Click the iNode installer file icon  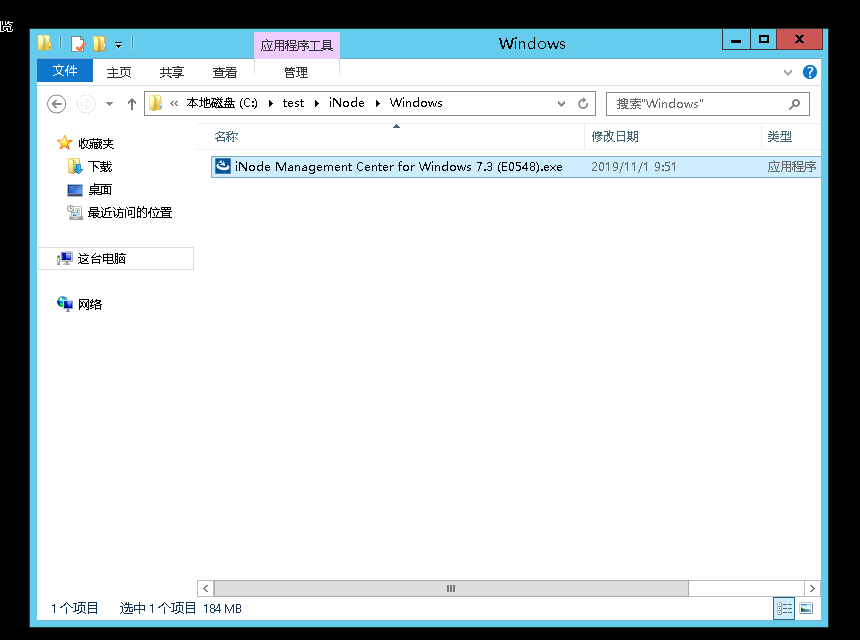coord(223,166)
